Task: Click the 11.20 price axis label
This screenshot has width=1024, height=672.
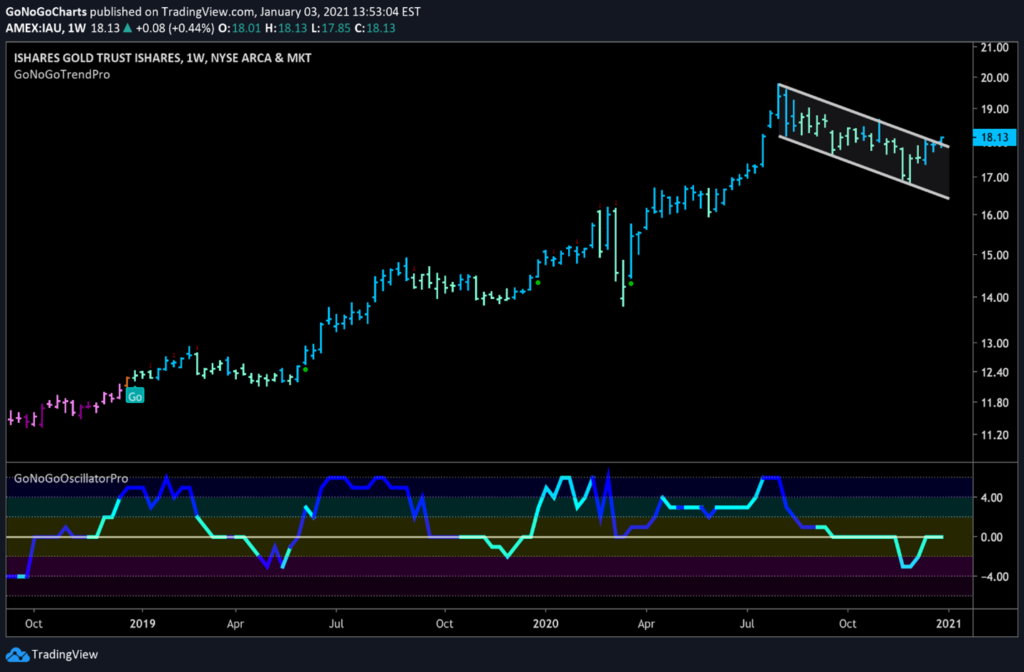Action: pos(995,435)
